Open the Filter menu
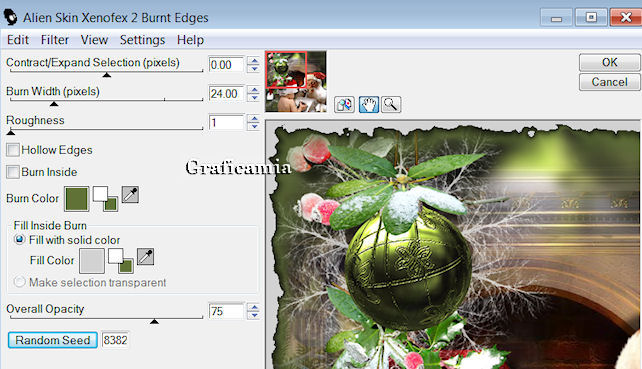The width and height of the screenshot is (642, 369). tap(54, 40)
